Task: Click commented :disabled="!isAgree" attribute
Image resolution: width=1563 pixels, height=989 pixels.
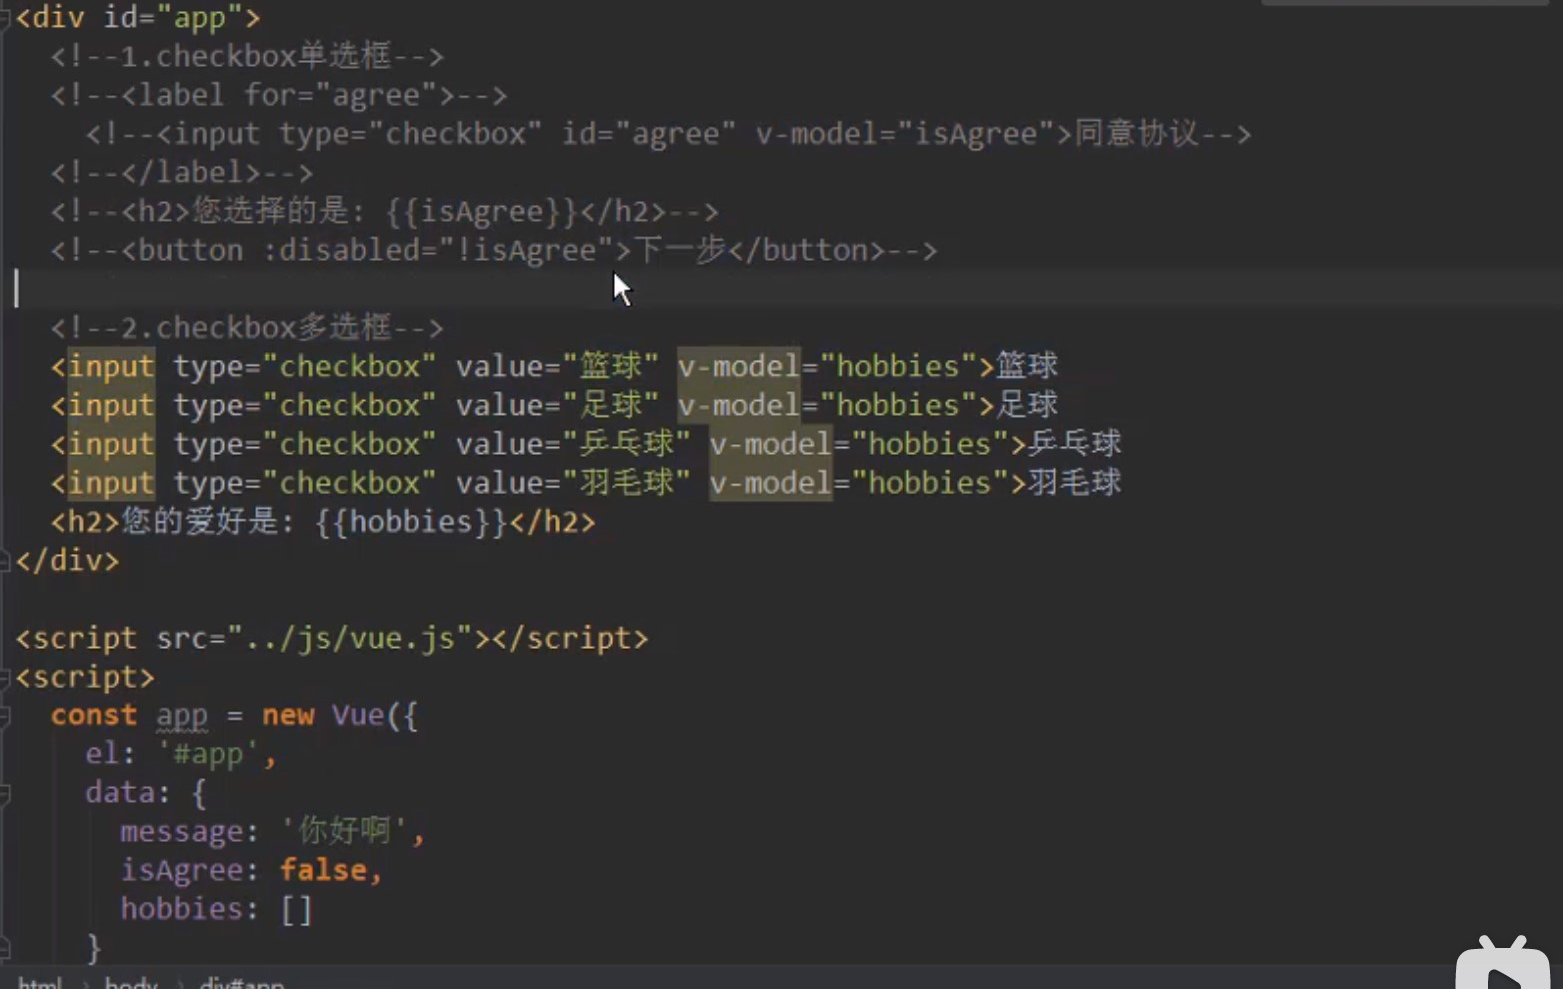Action: (x=438, y=251)
